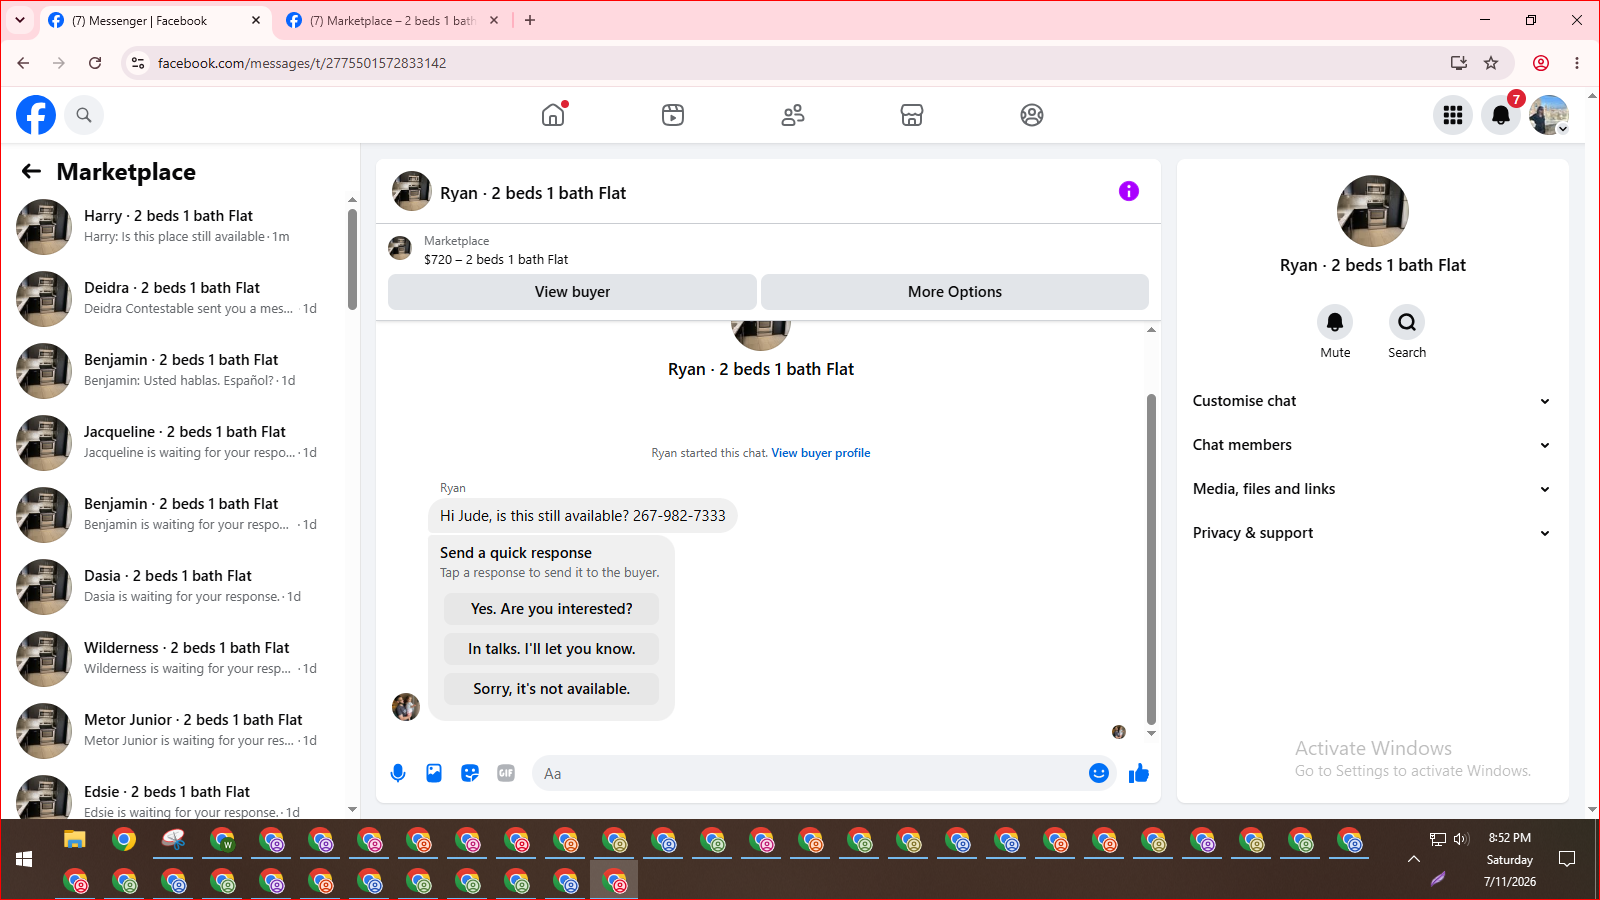Bookmark this page with the star icon

[1491, 63]
